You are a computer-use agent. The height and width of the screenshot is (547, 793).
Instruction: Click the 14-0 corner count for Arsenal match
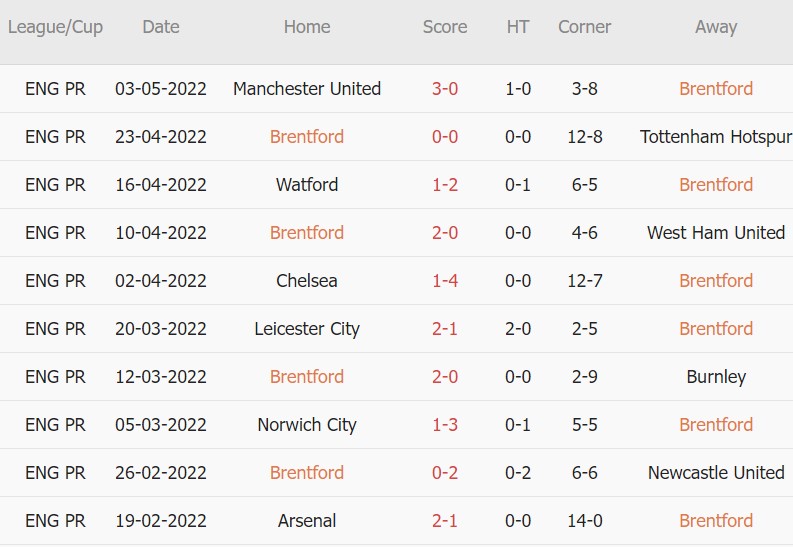coord(585,521)
